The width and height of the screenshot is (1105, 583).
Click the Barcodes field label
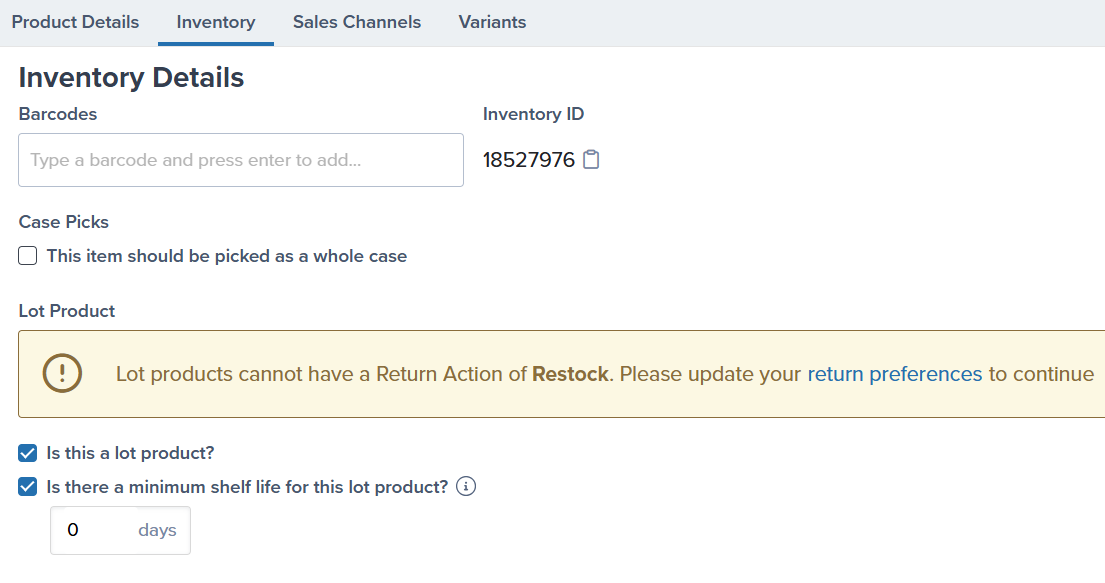point(57,114)
